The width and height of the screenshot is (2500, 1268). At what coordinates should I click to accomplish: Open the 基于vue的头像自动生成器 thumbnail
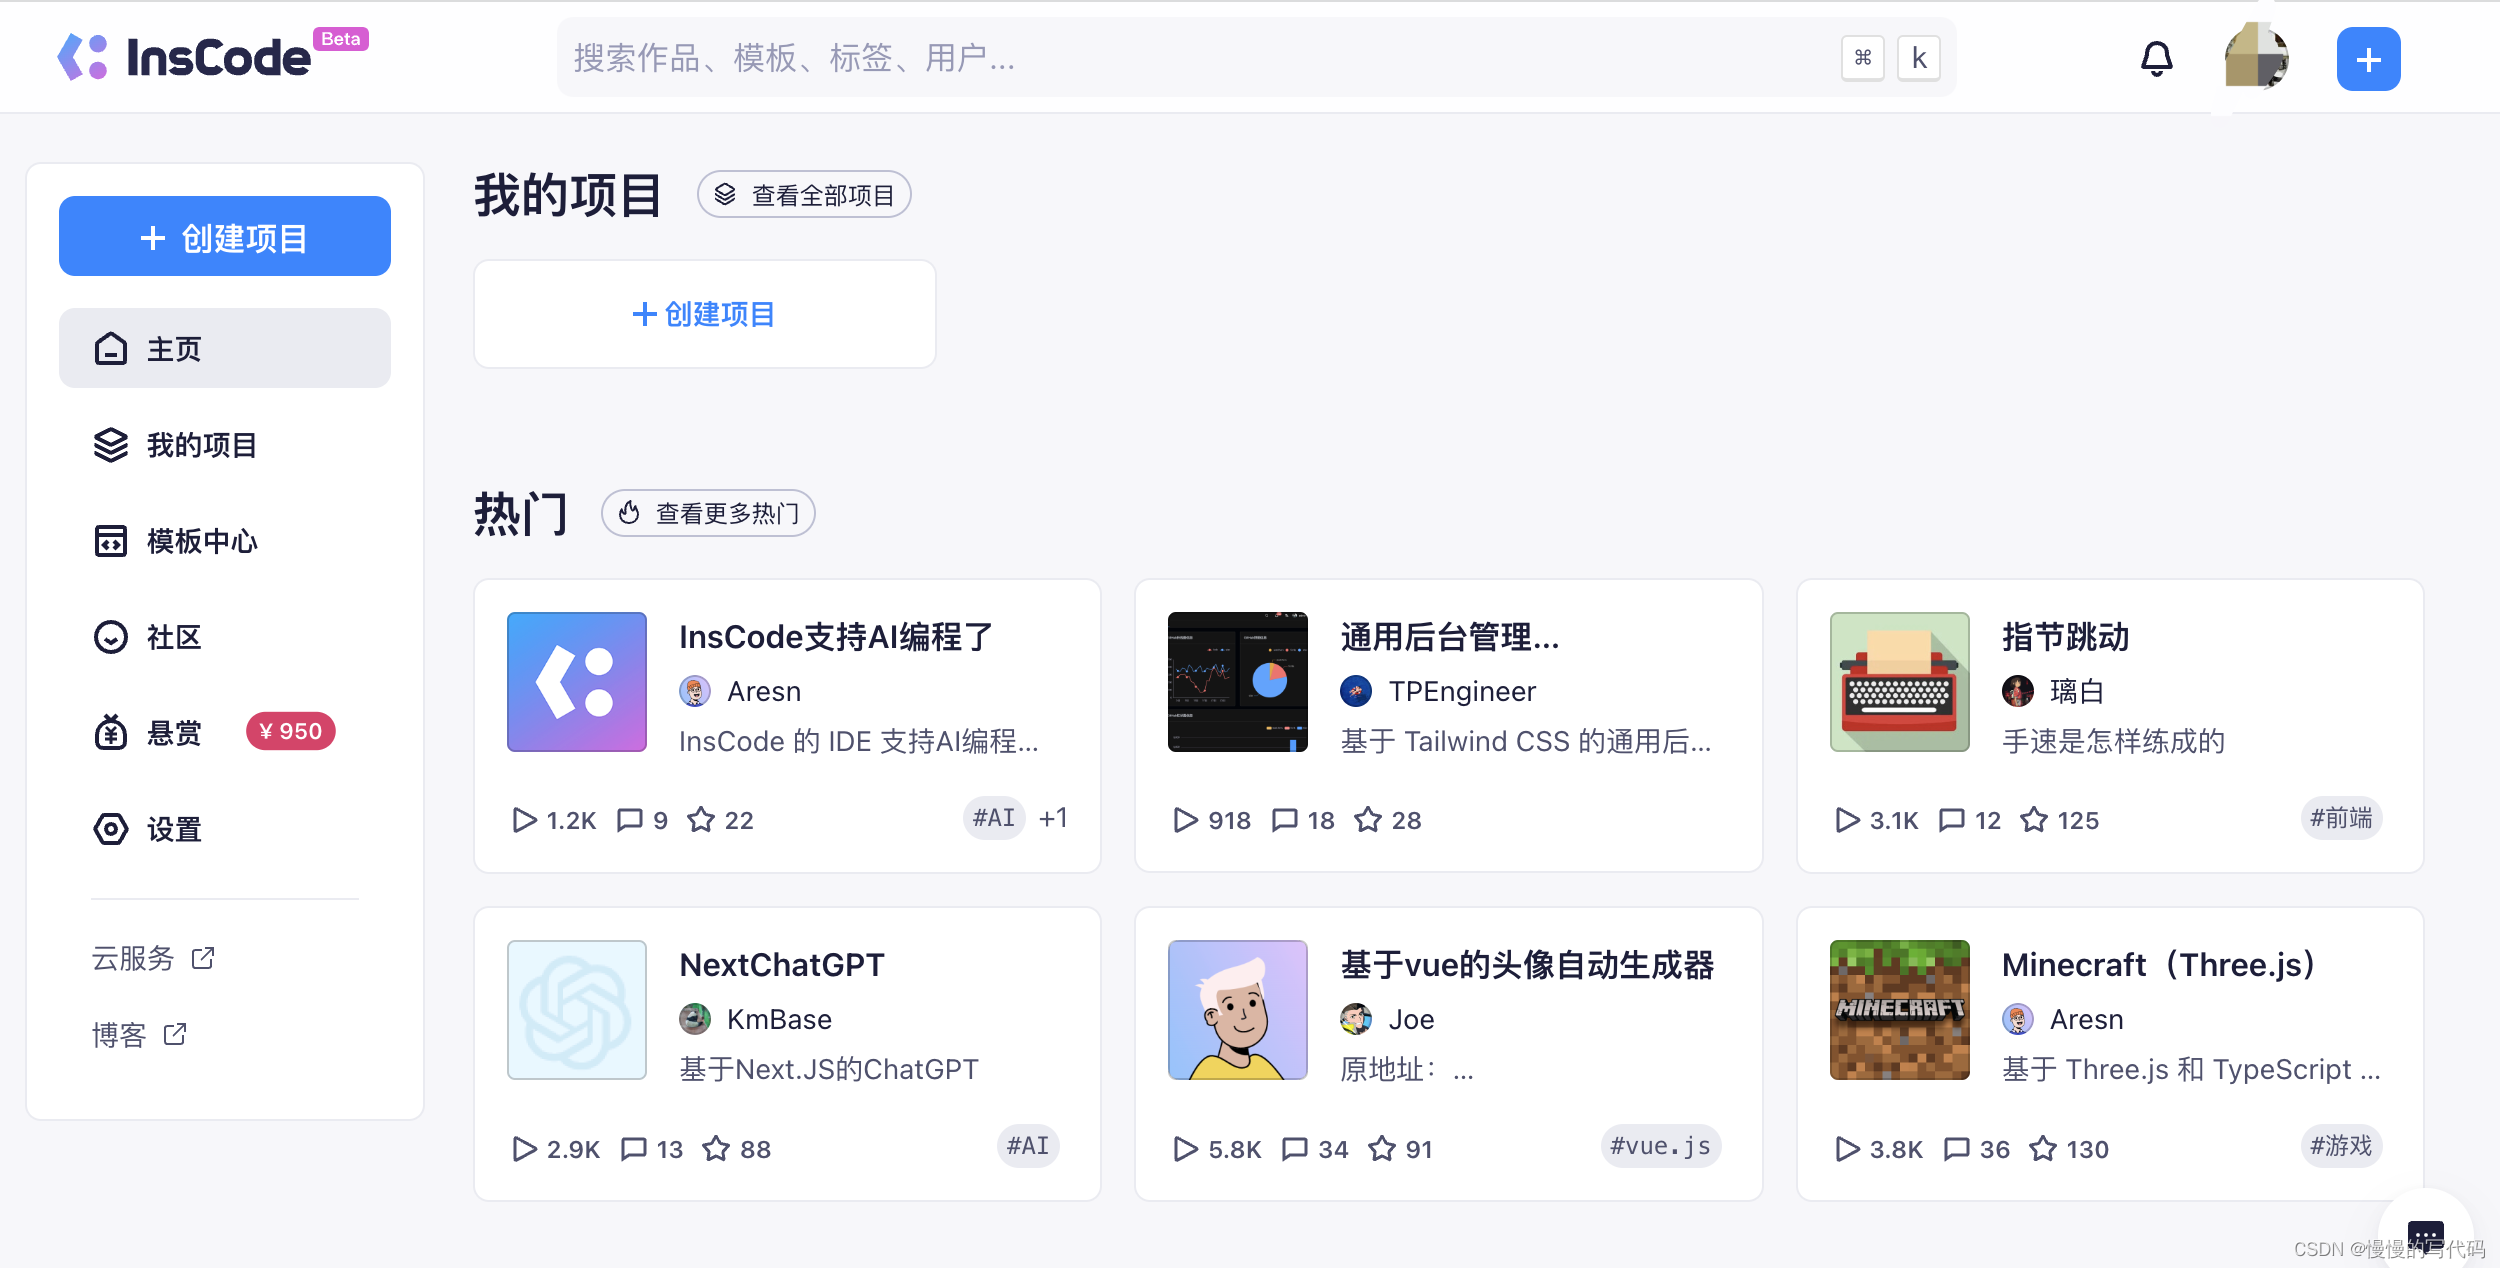point(1237,1010)
